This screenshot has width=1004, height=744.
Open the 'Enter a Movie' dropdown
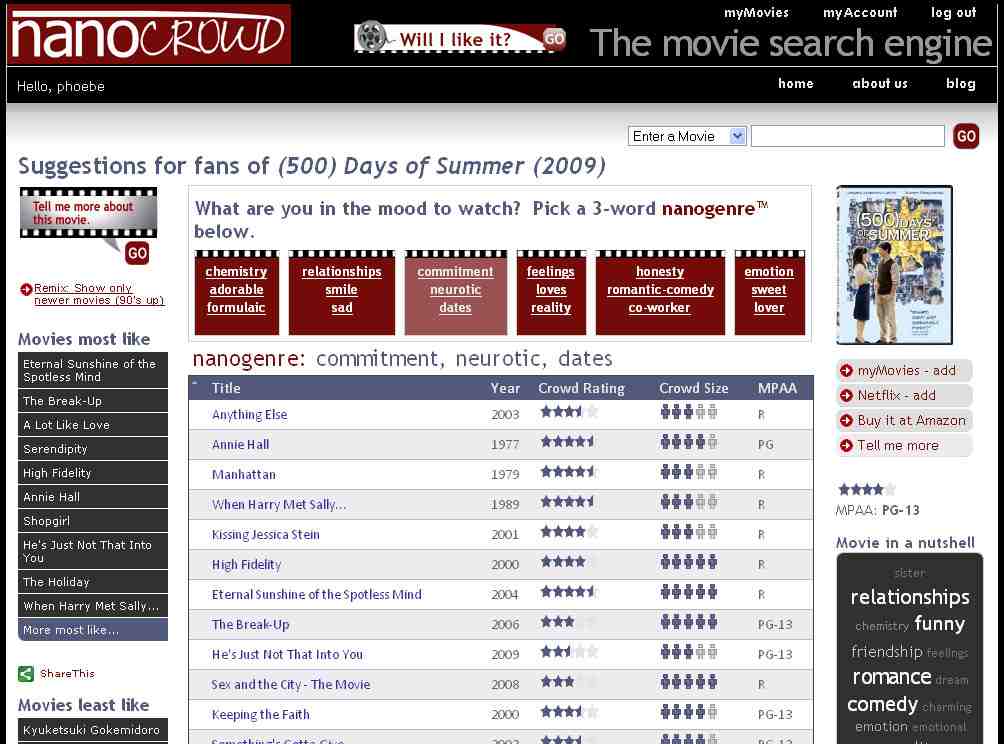[x=687, y=136]
